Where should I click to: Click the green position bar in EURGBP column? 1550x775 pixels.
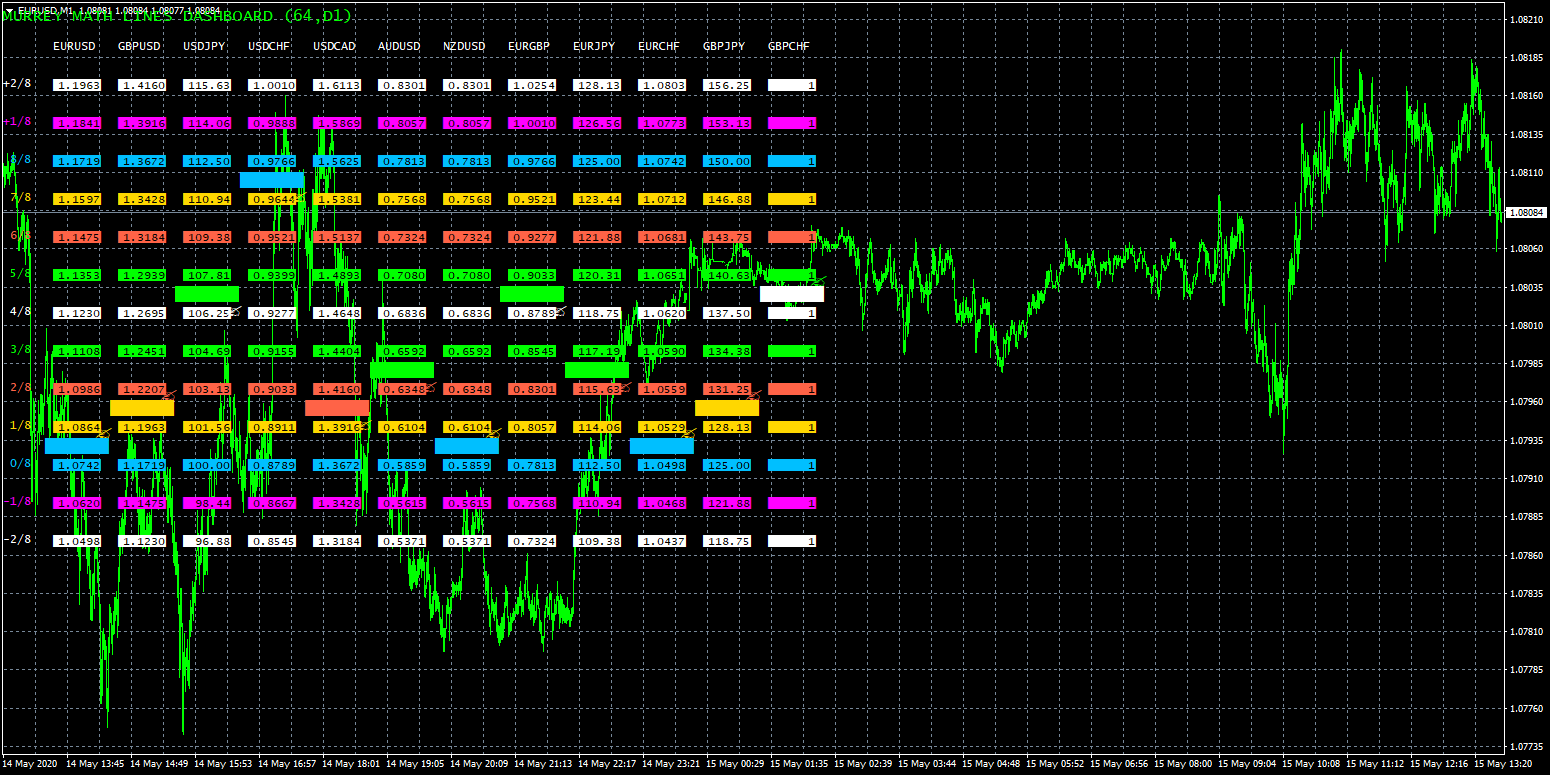532,294
